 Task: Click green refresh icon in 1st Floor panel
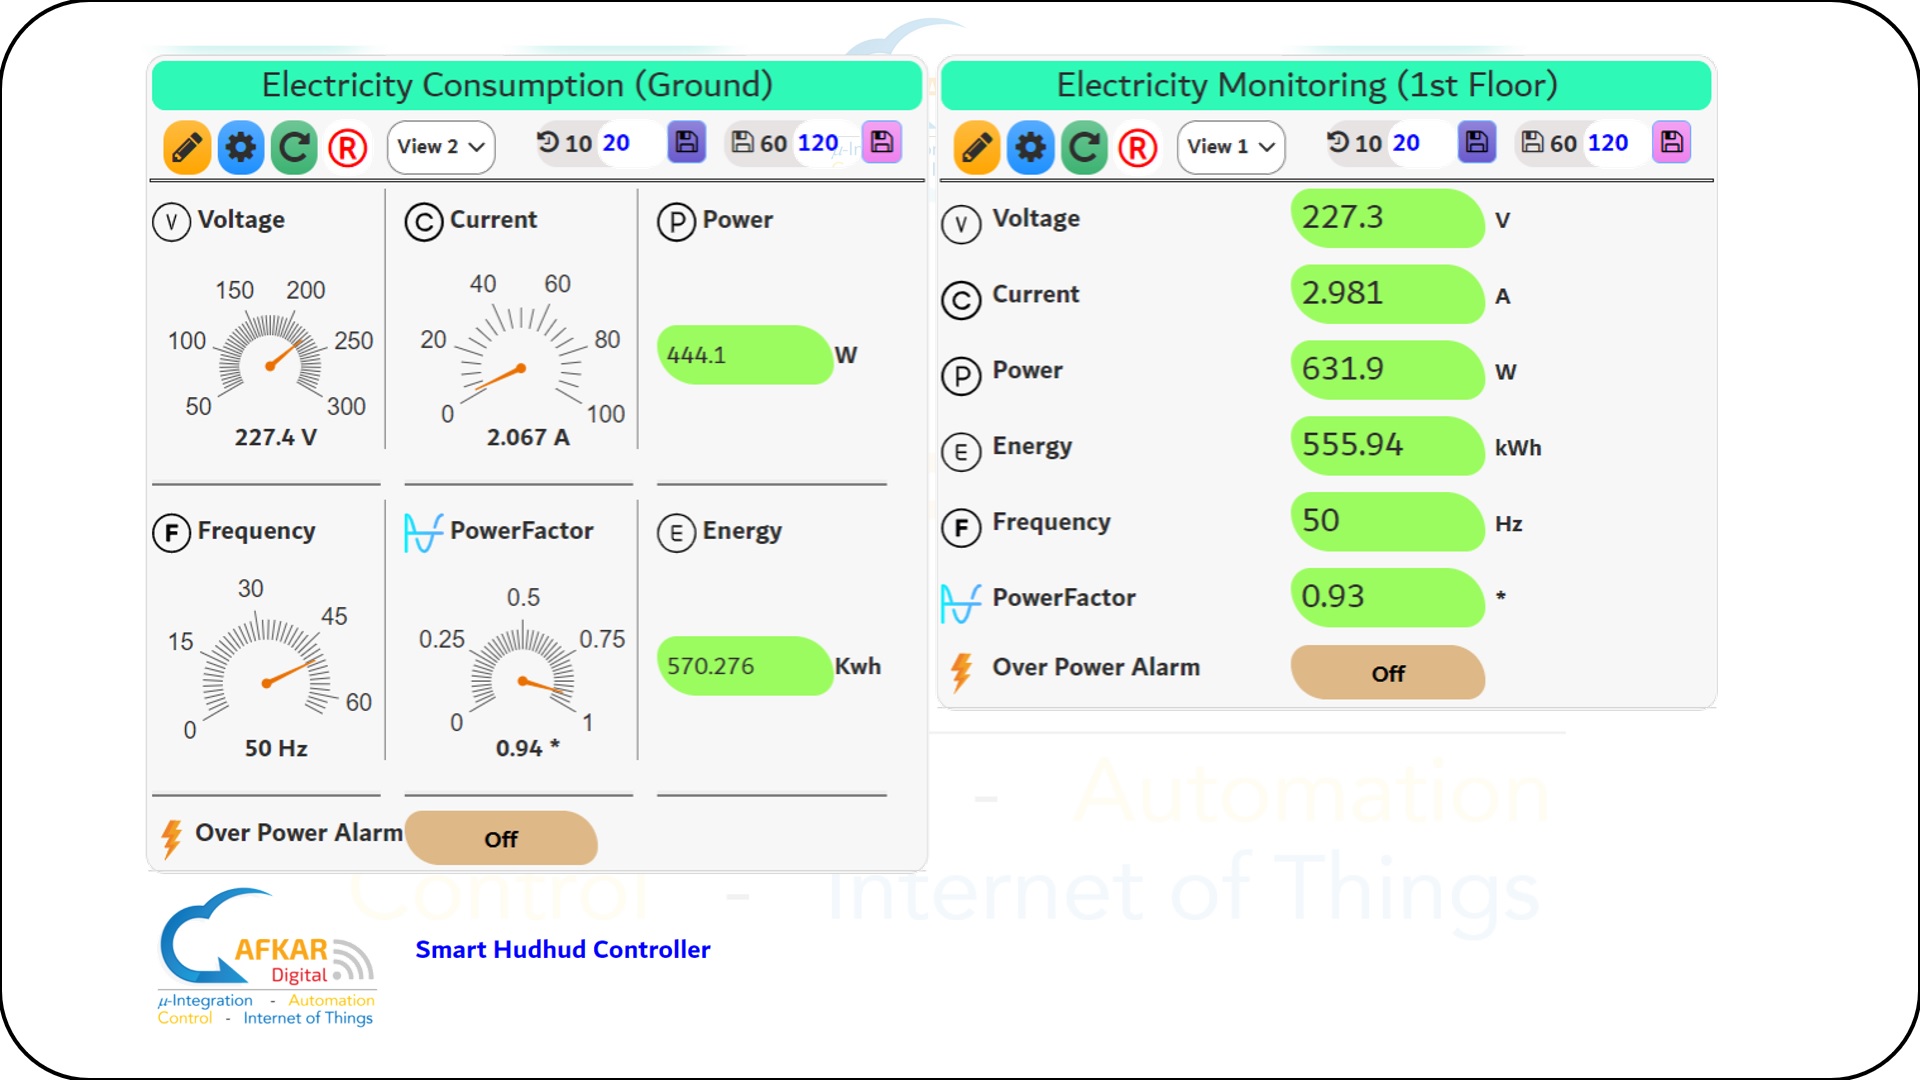[x=1083, y=148]
